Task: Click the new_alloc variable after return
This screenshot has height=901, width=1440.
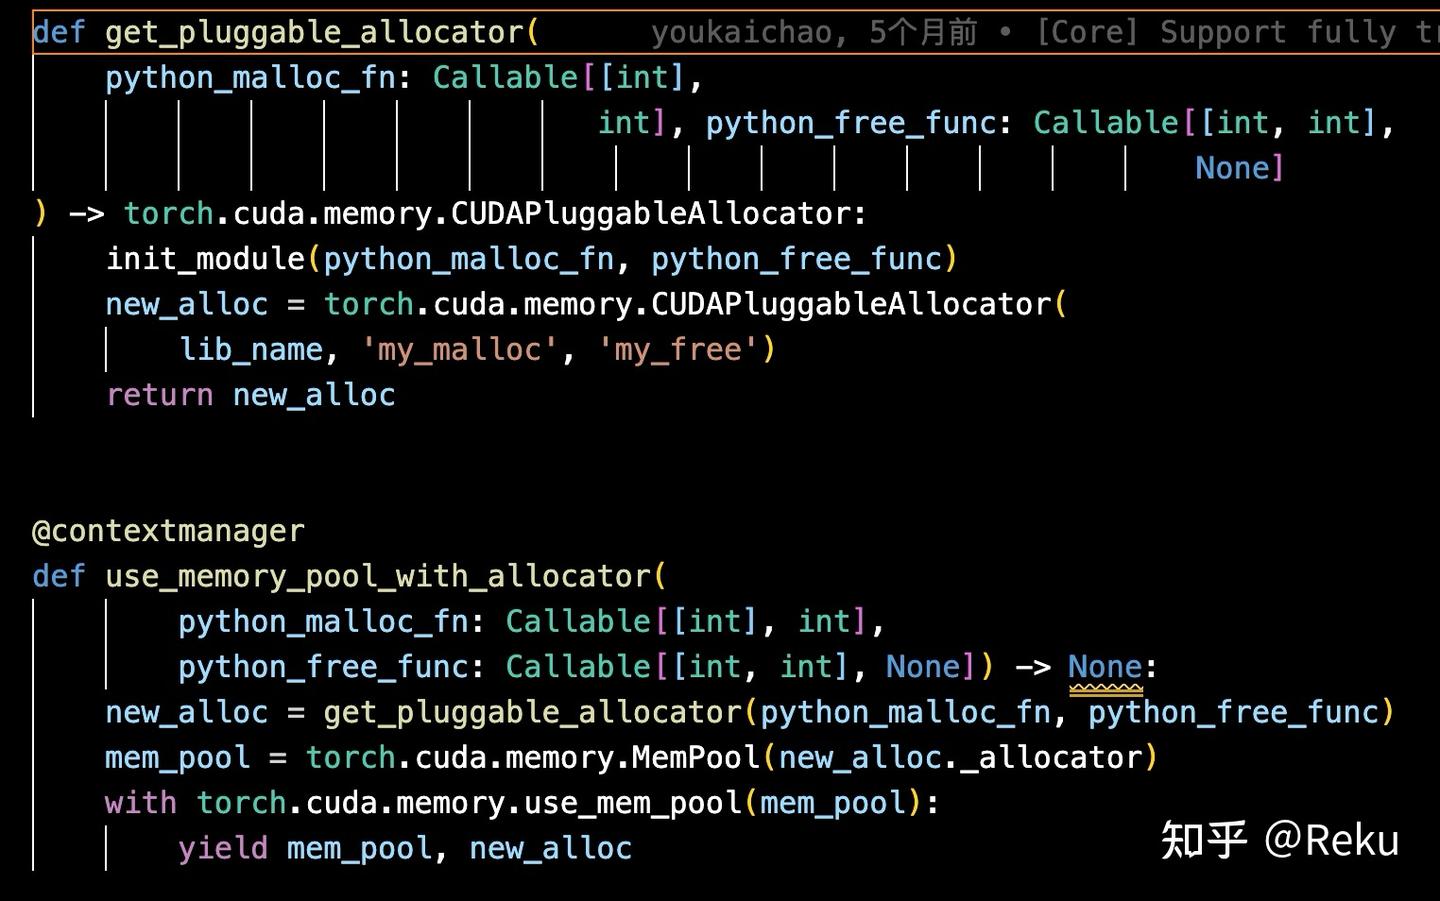Action: tap(314, 395)
